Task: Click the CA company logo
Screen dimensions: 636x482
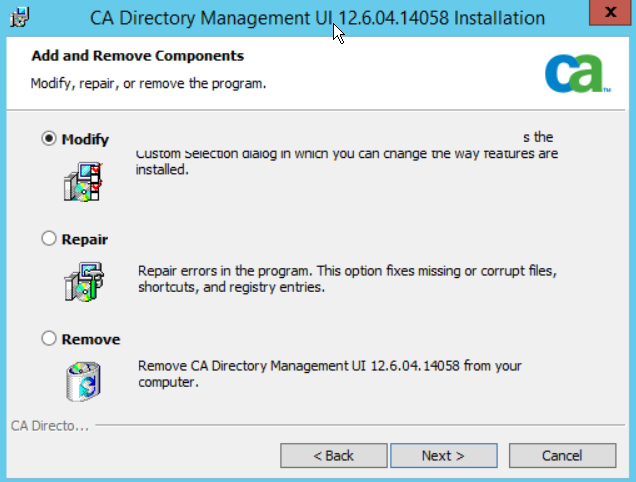Action: tap(577, 73)
